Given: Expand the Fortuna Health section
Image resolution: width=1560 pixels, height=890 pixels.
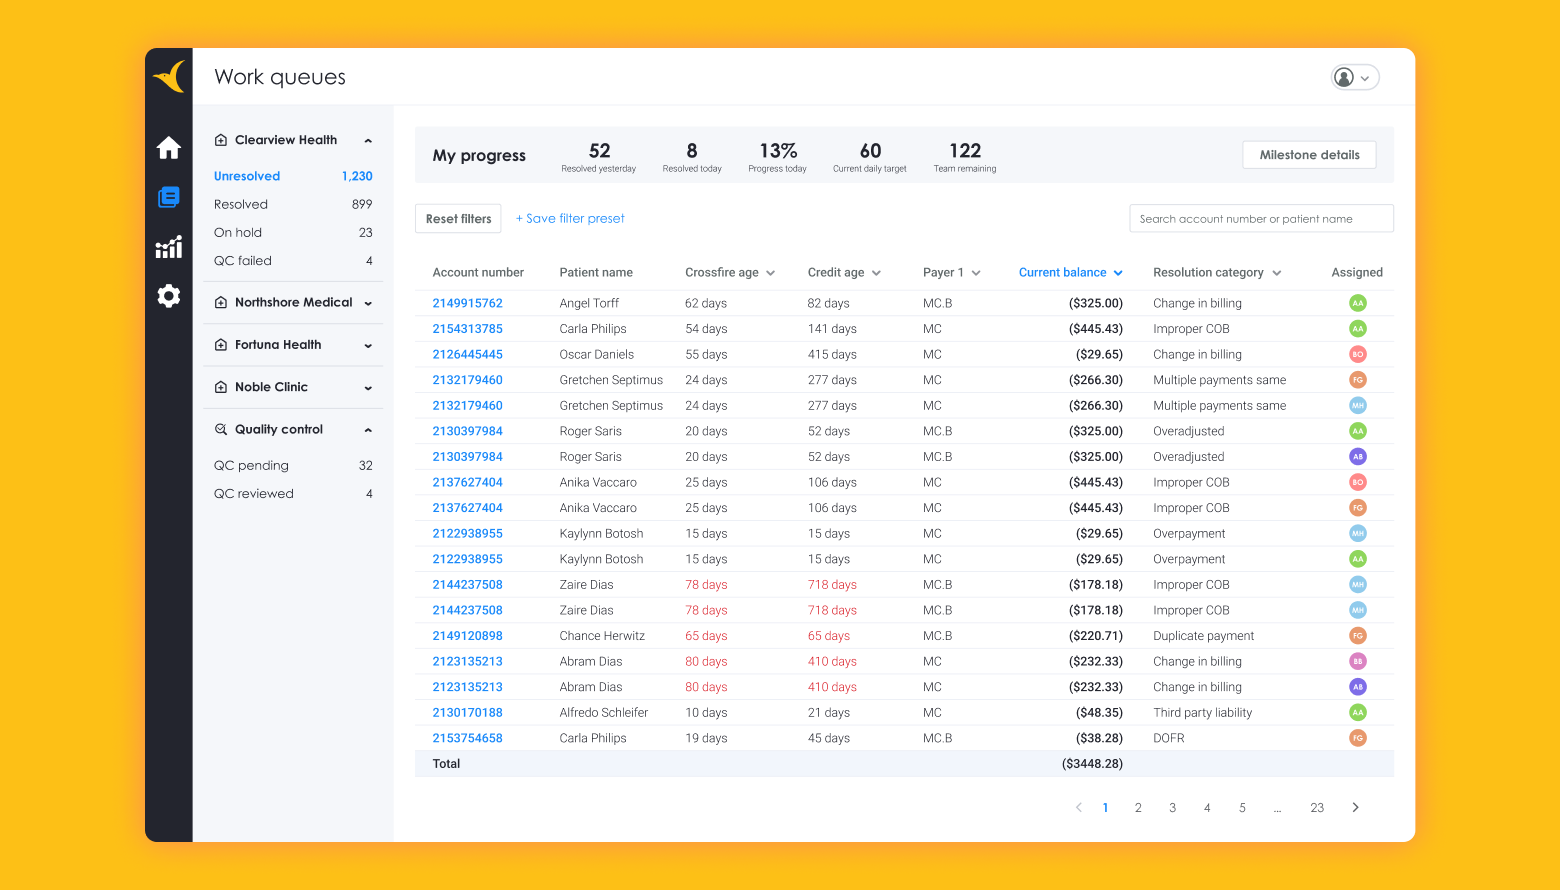Looking at the screenshot, I should click(x=368, y=346).
